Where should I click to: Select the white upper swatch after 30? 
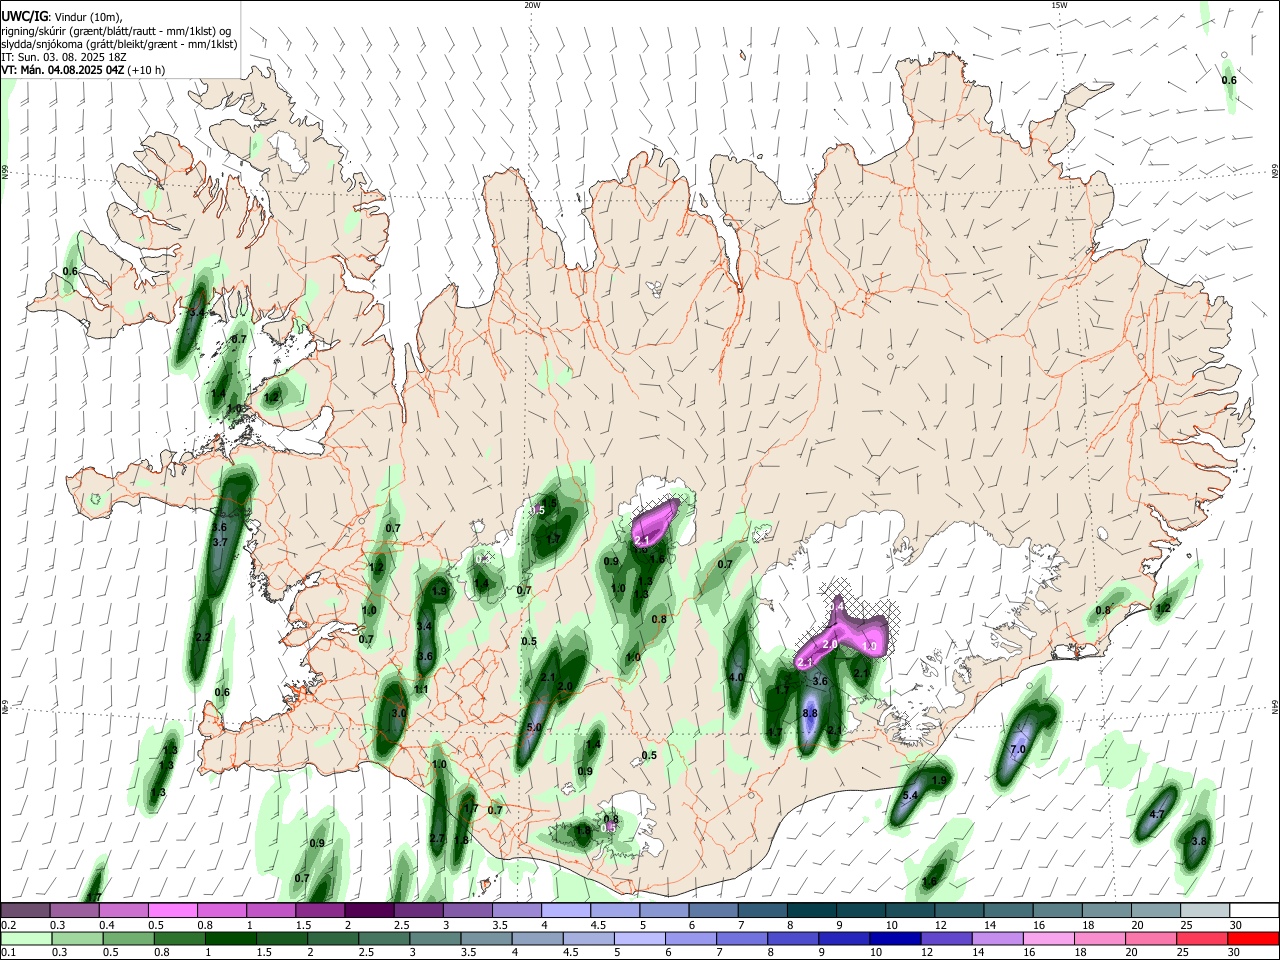click(x=1253, y=911)
